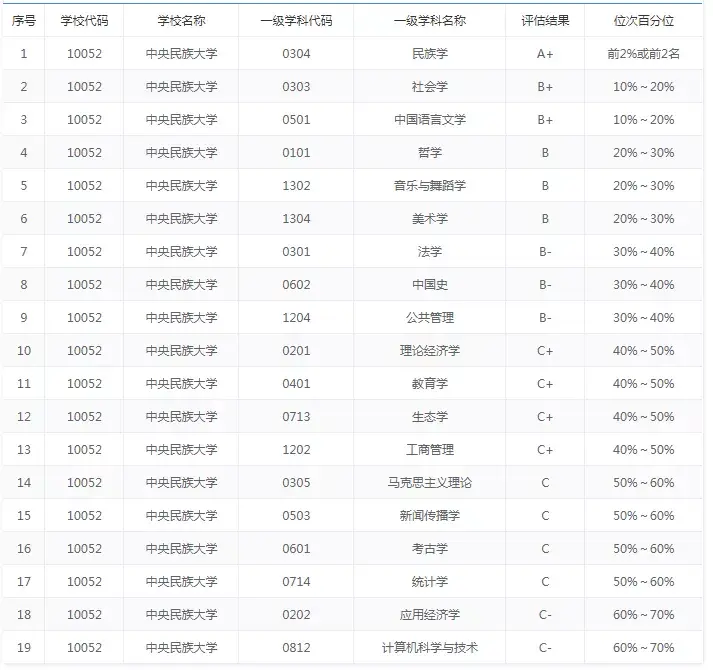The width and height of the screenshot is (713, 670).
Task: Click discipline code 0714
Action: (296, 581)
